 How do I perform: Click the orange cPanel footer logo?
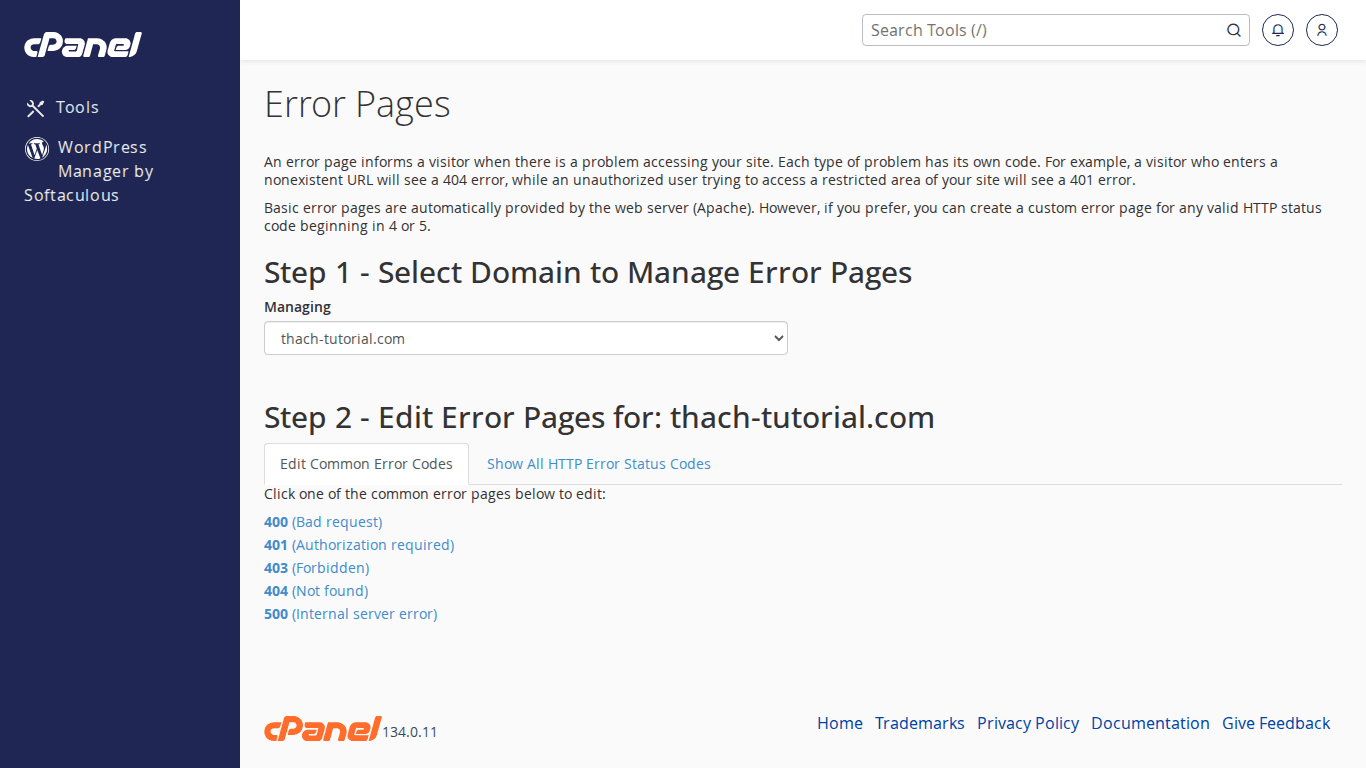click(x=322, y=729)
